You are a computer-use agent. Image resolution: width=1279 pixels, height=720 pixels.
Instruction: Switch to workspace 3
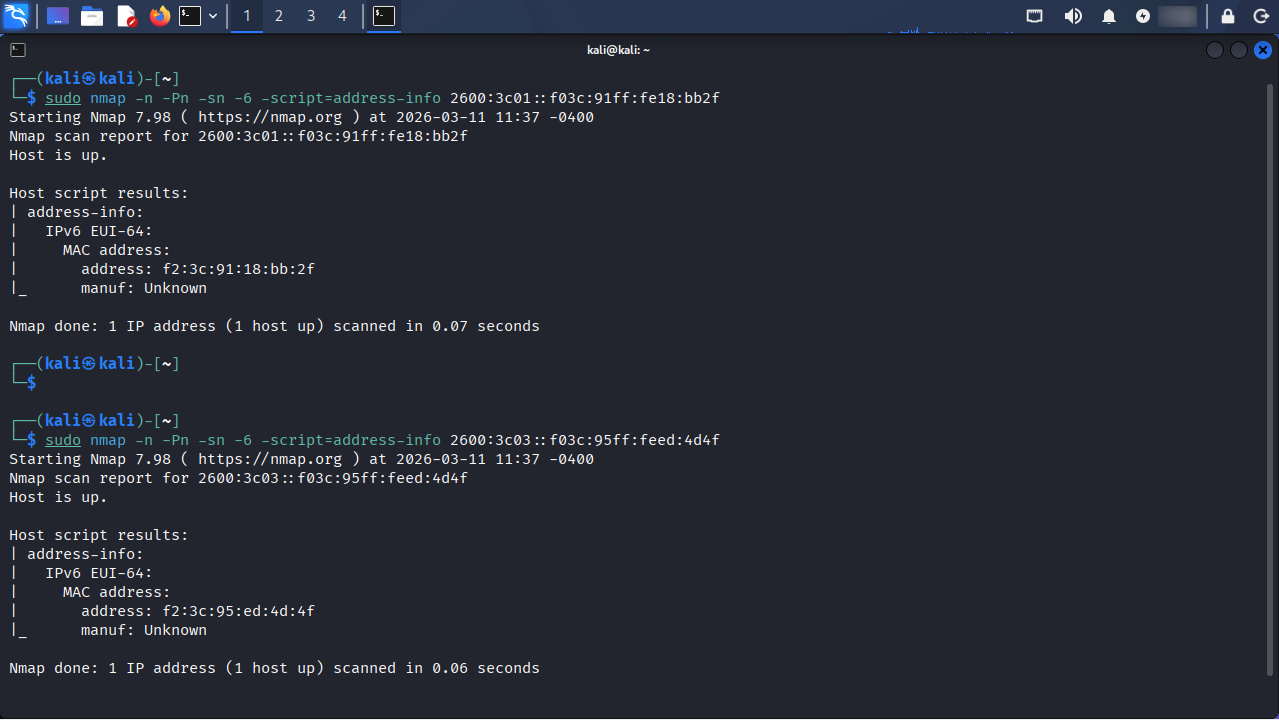311,16
